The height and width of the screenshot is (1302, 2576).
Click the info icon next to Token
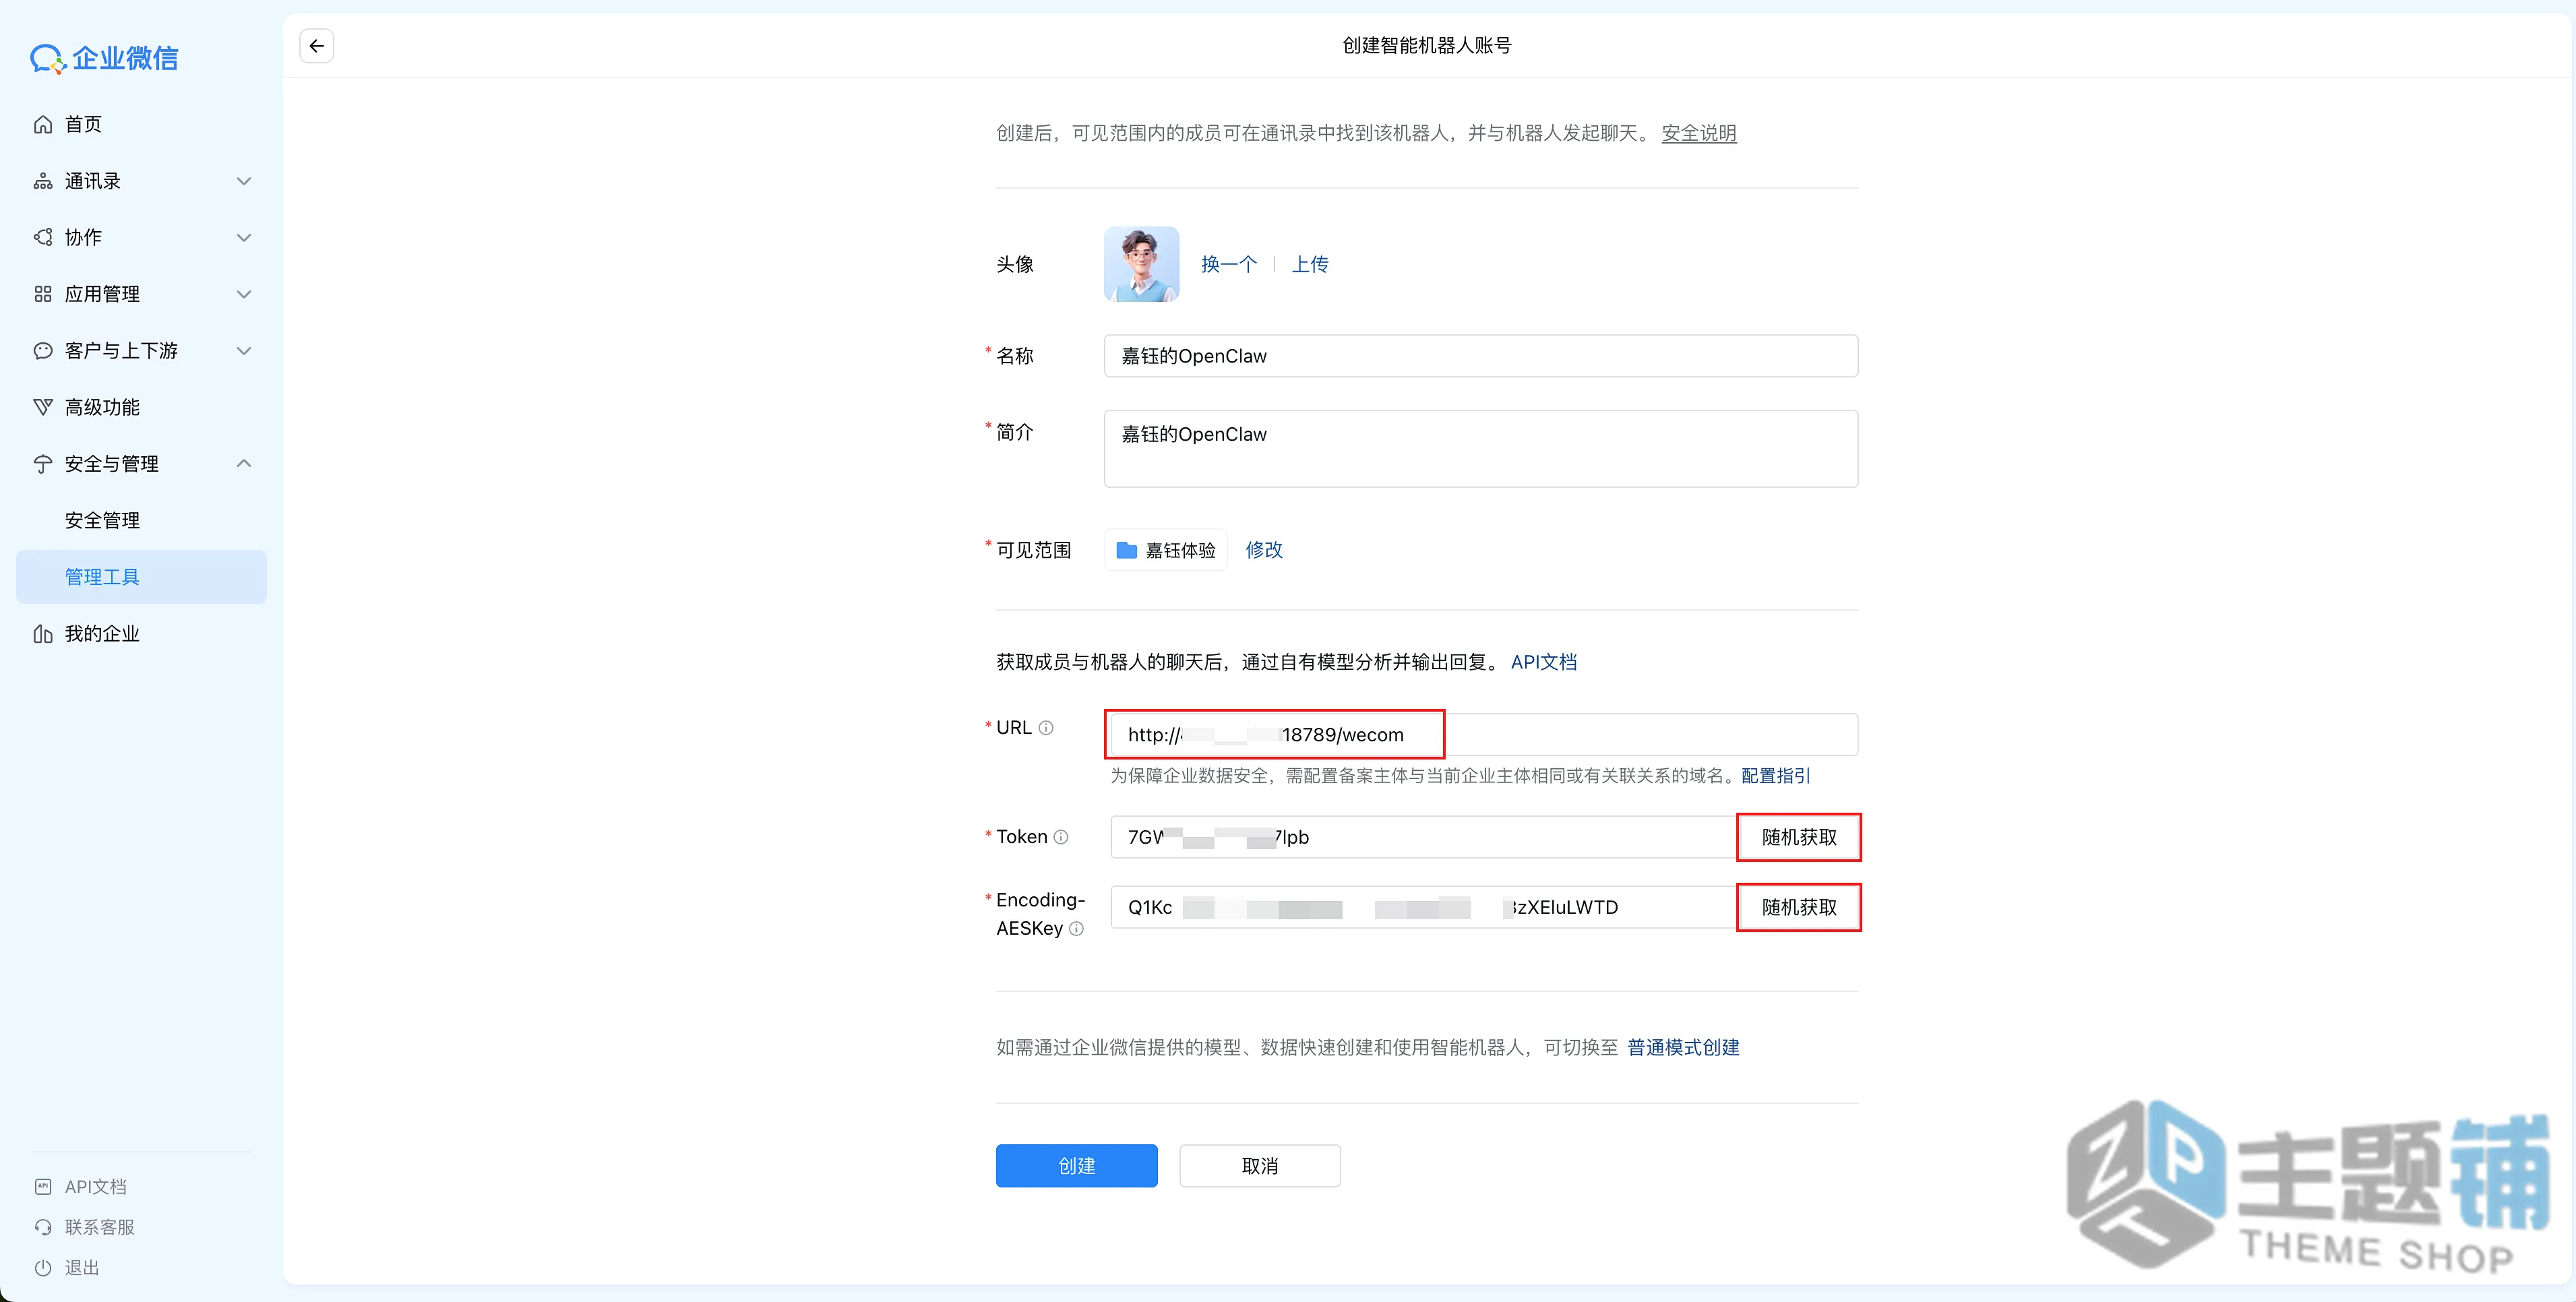pyautogui.click(x=1061, y=837)
